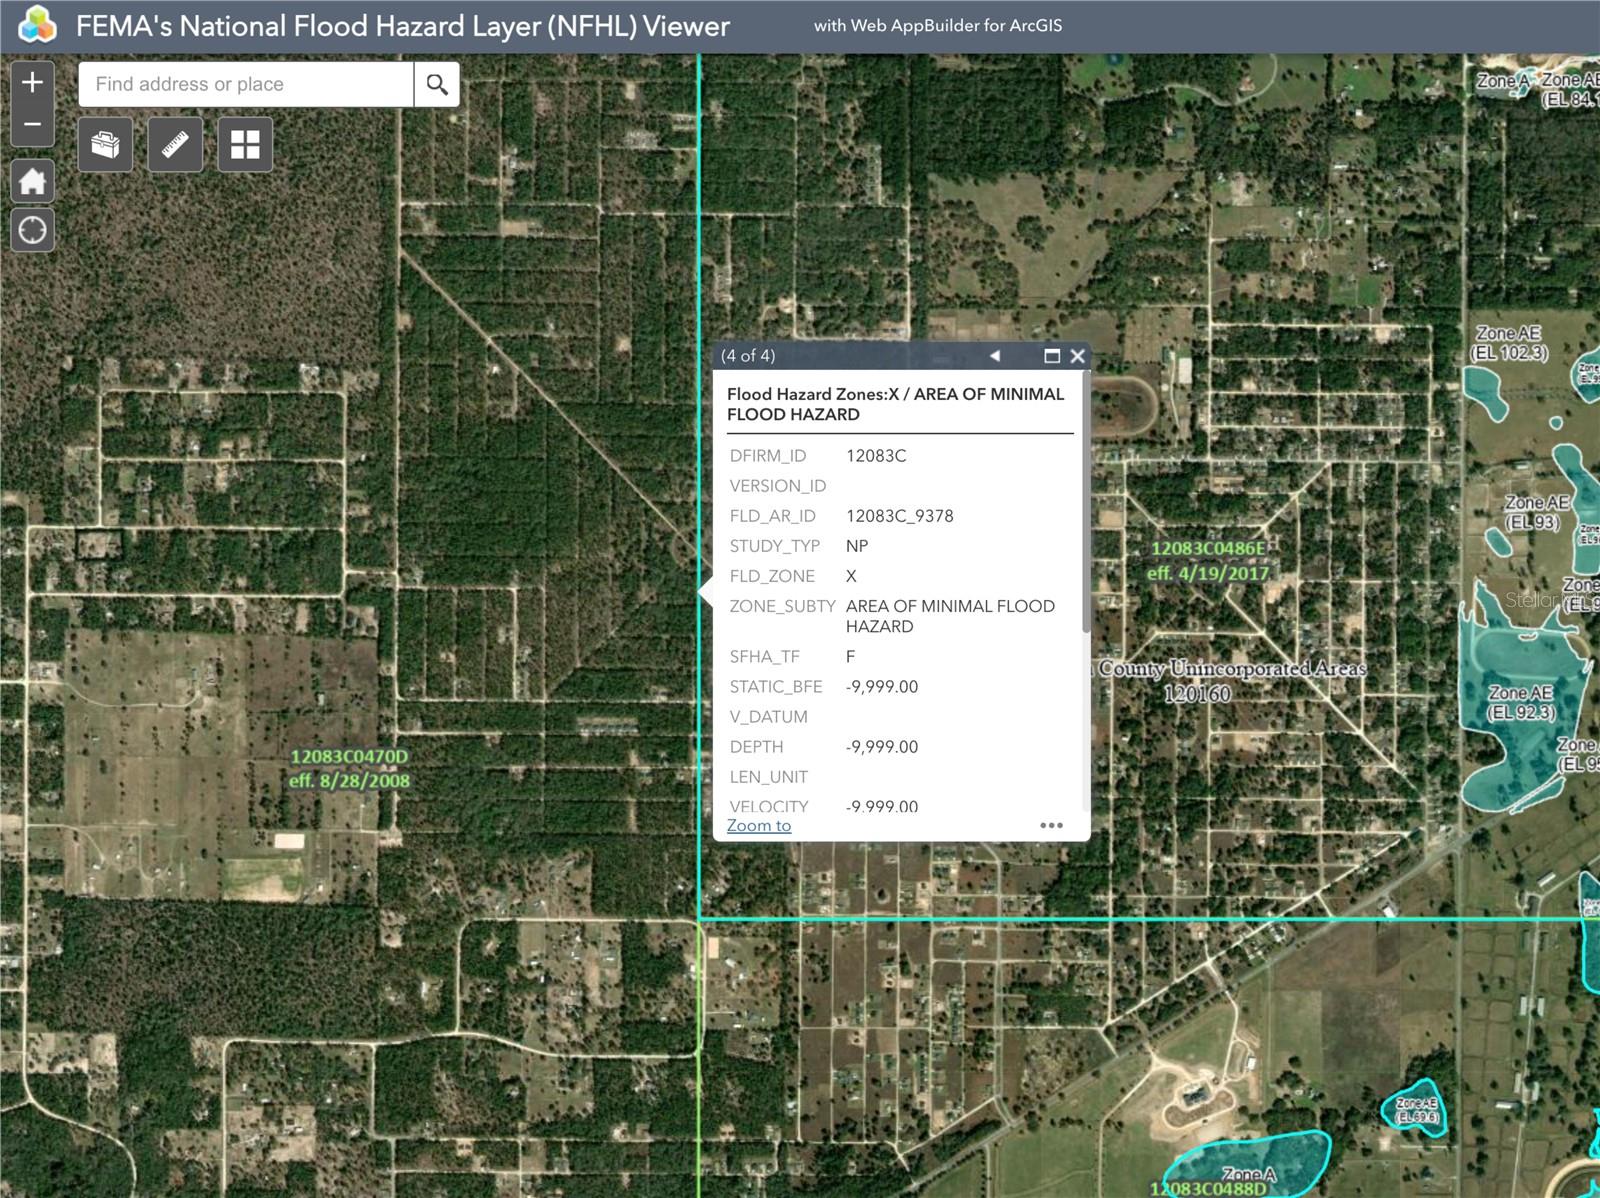Return to default map extent home icon

[32, 181]
